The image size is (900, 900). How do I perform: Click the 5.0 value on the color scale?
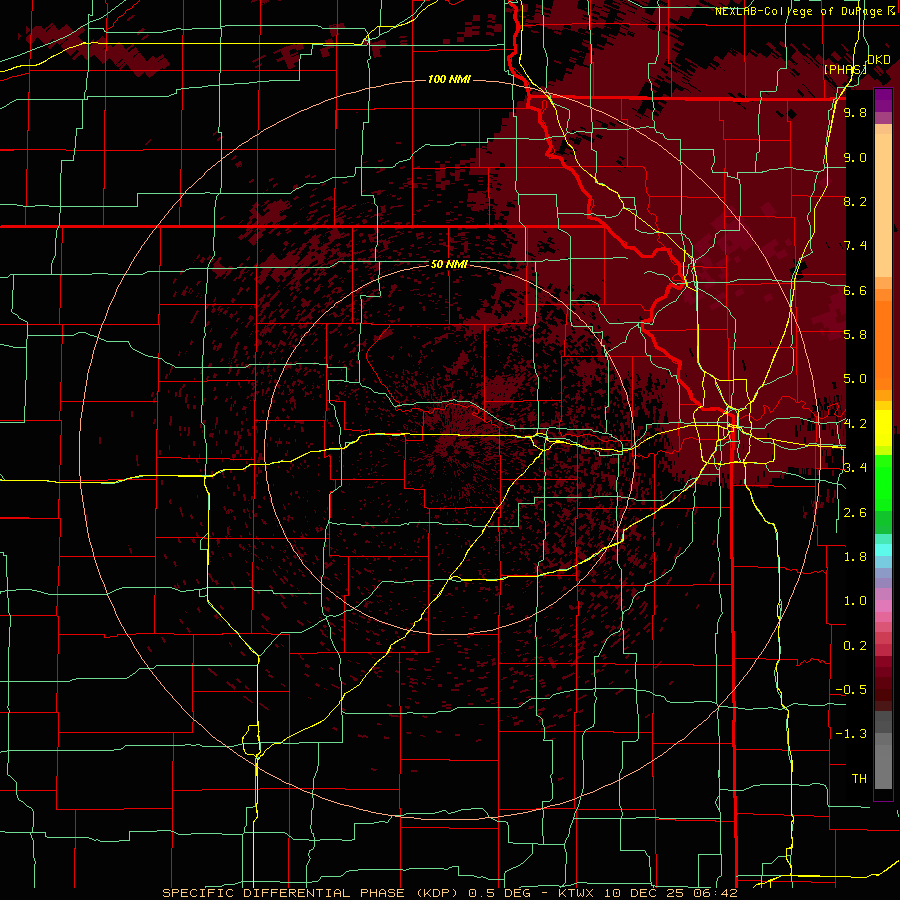pos(855,379)
